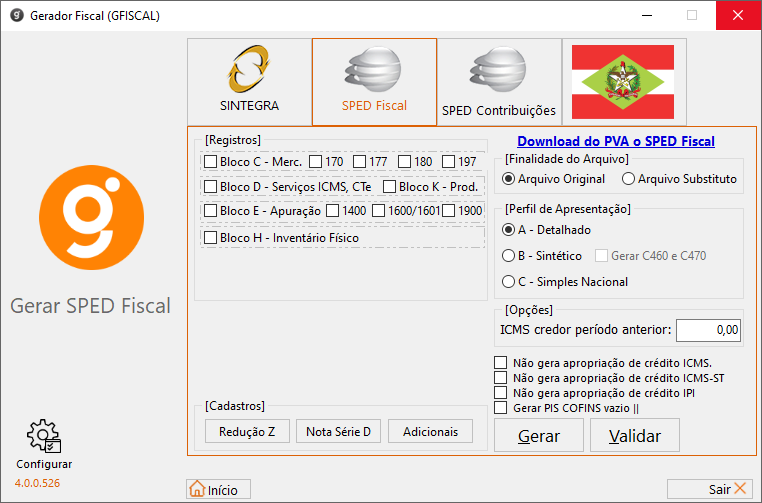762x503 pixels.
Task: Check register 1900 checkbox
Action: pyautogui.click(x=449, y=210)
